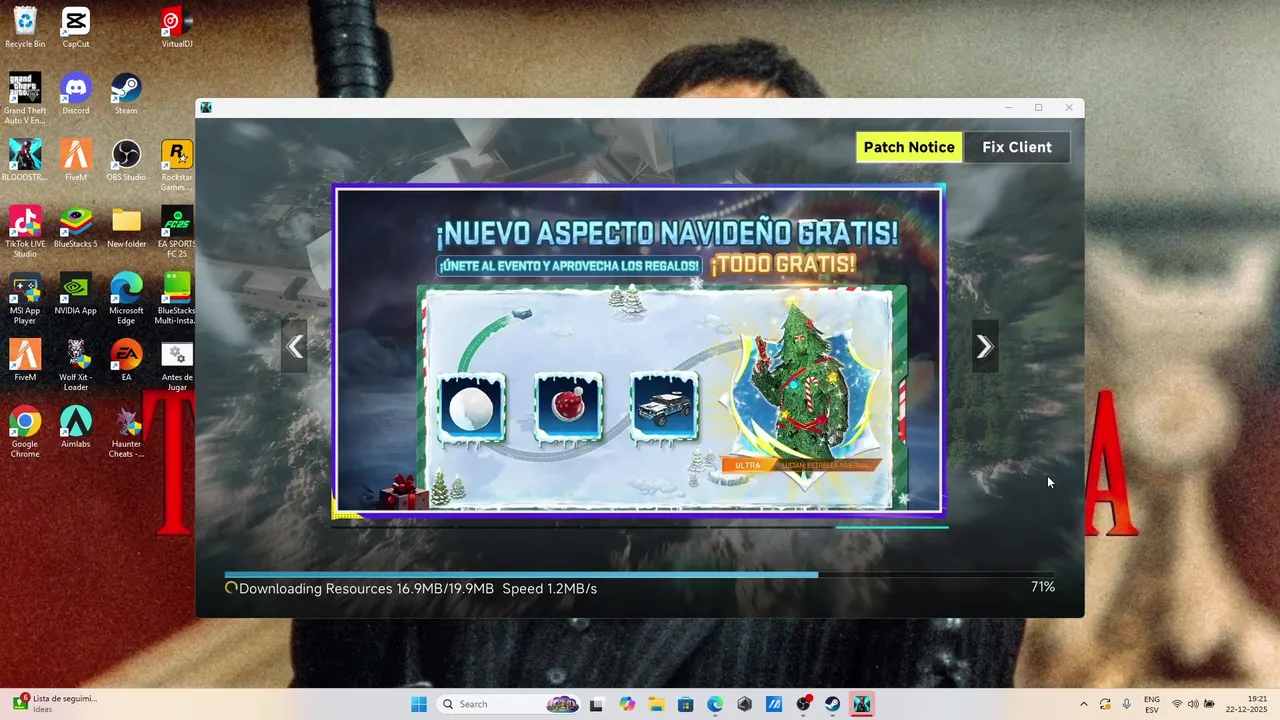Expand the hidden system tray icons

1083,704
